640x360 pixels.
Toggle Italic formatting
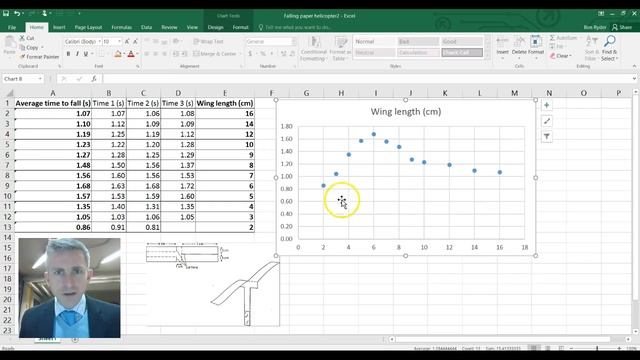tap(77, 54)
